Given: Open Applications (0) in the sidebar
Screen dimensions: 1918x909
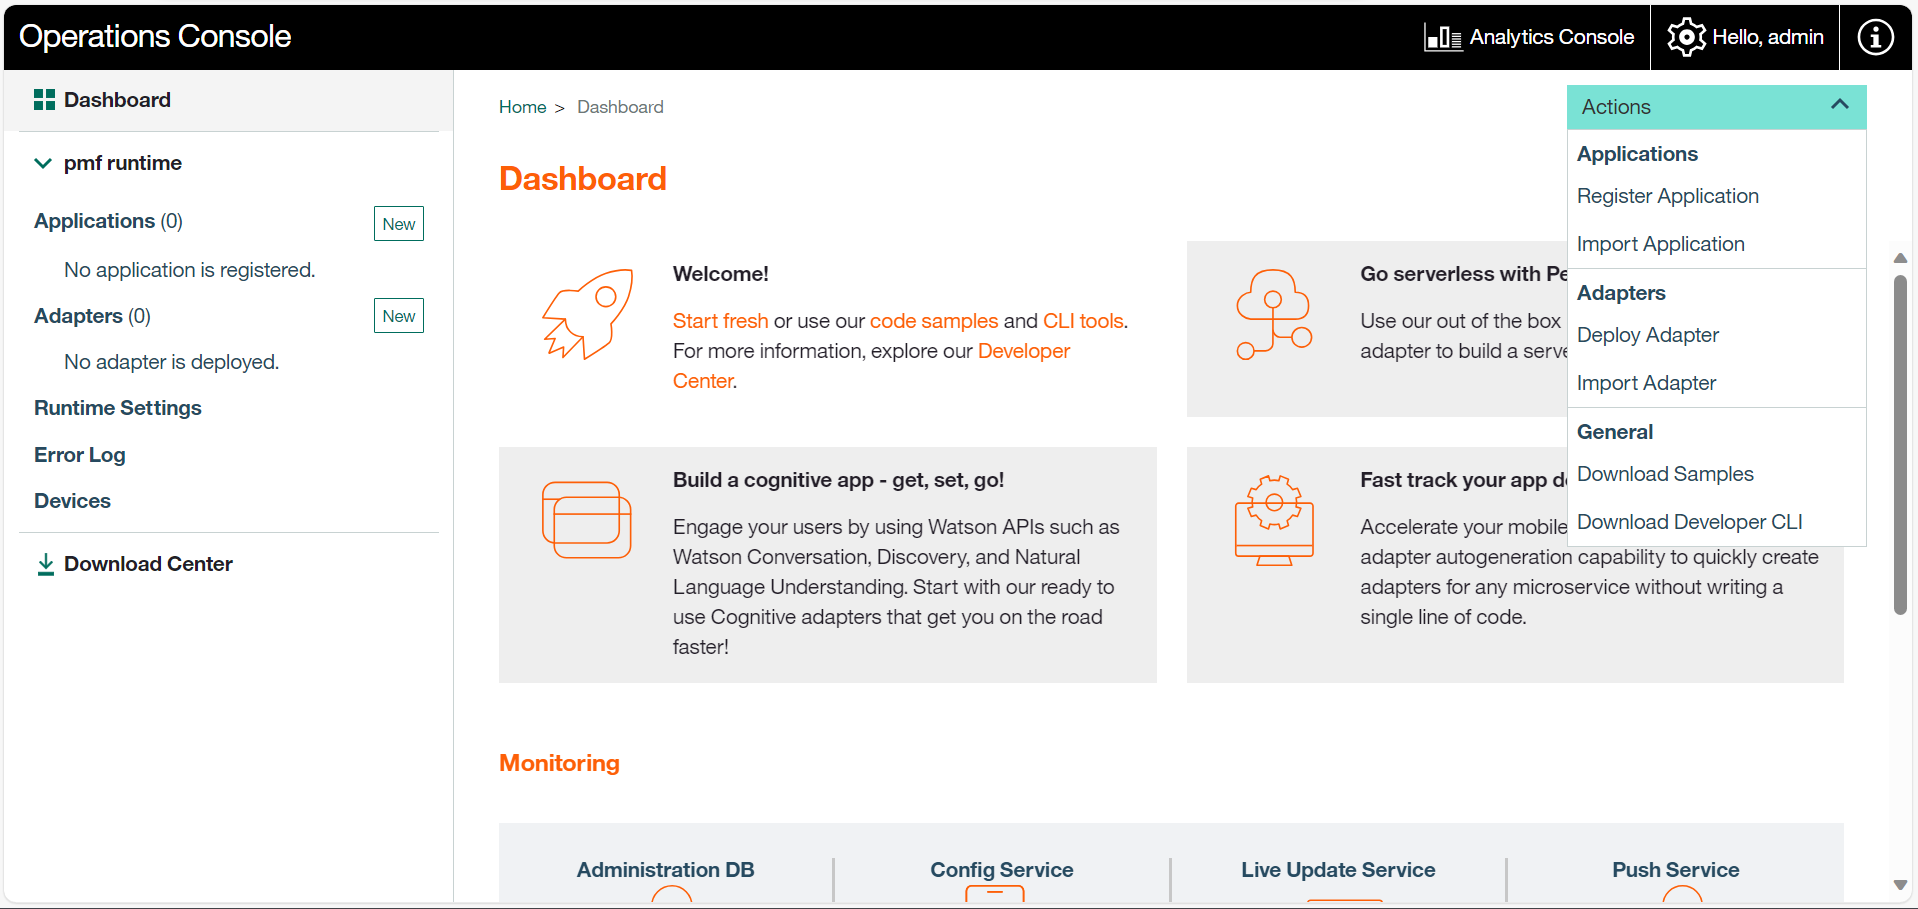Looking at the screenshot, I should (108, 221).
